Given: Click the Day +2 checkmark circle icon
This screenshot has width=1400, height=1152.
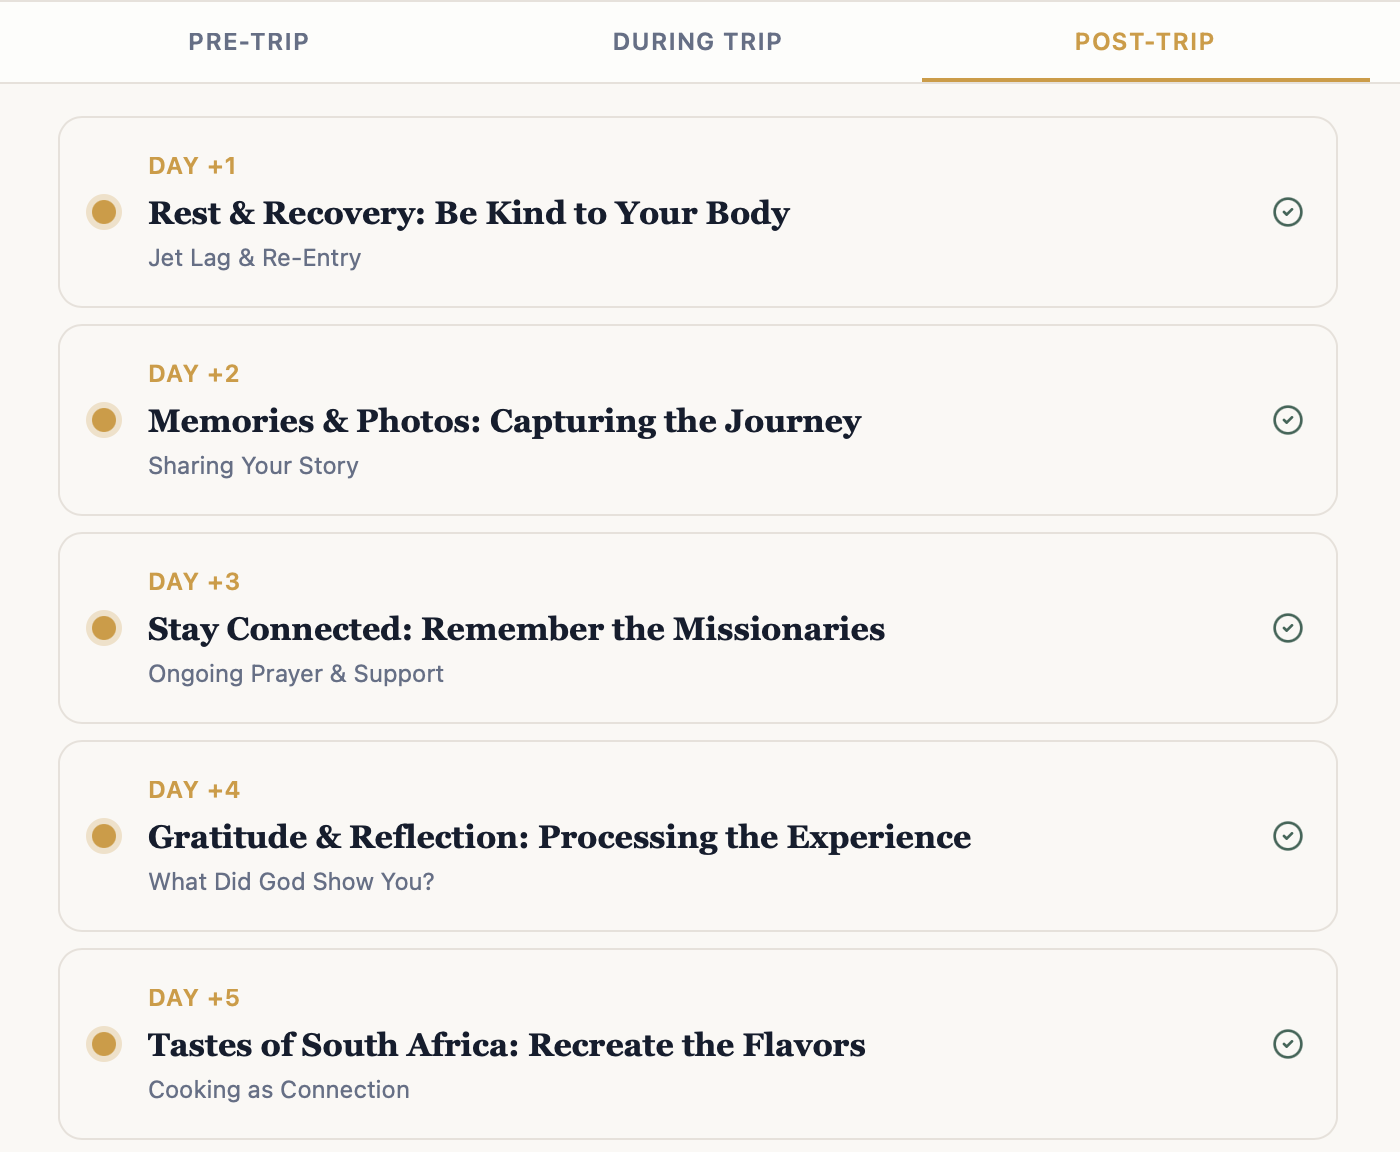Looking at the screenshot, I should pyautogui.click(x=1288, y=420).
